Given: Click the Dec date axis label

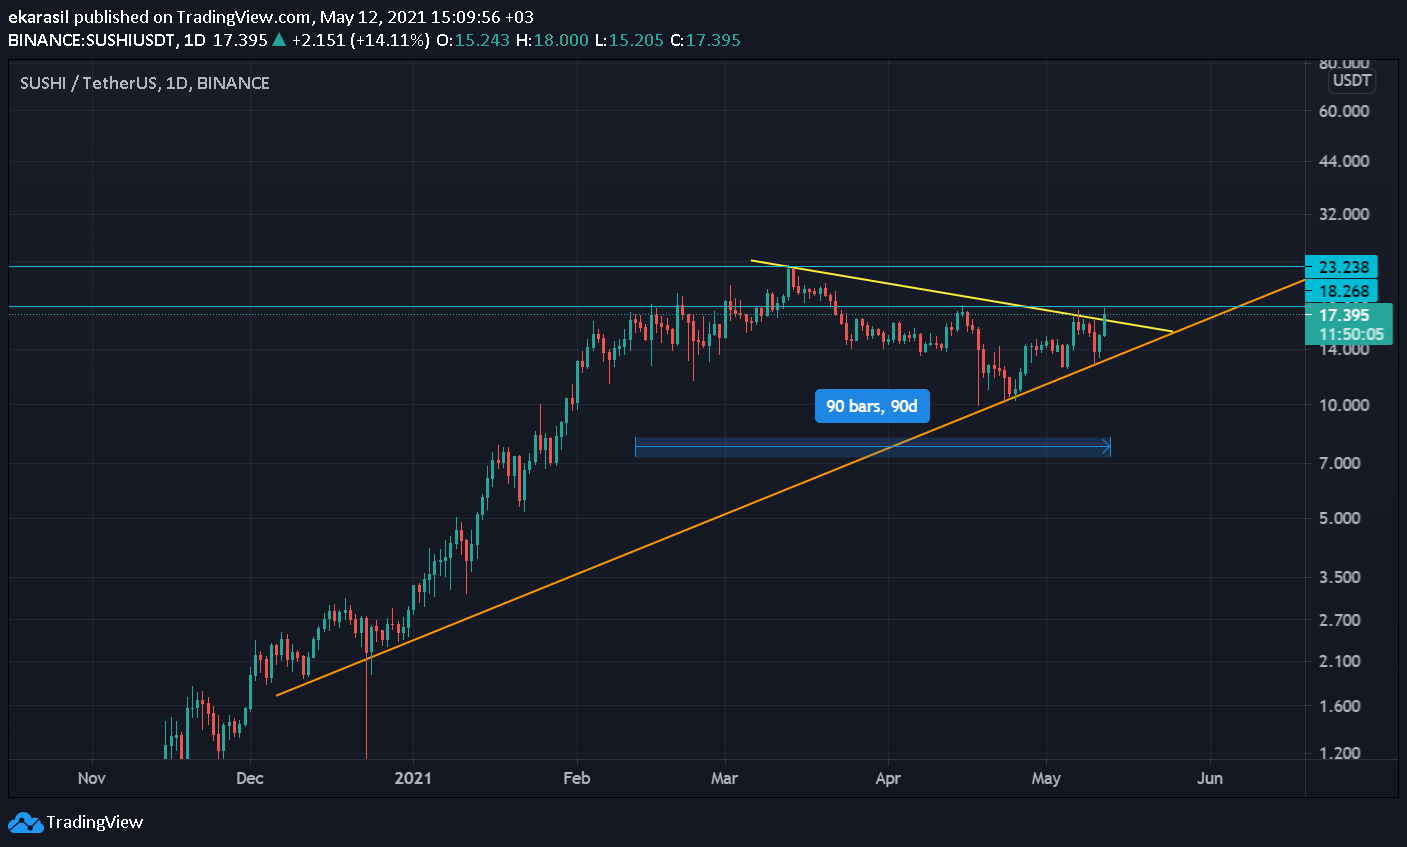Looking at the screenshot, I should (250, 778).
